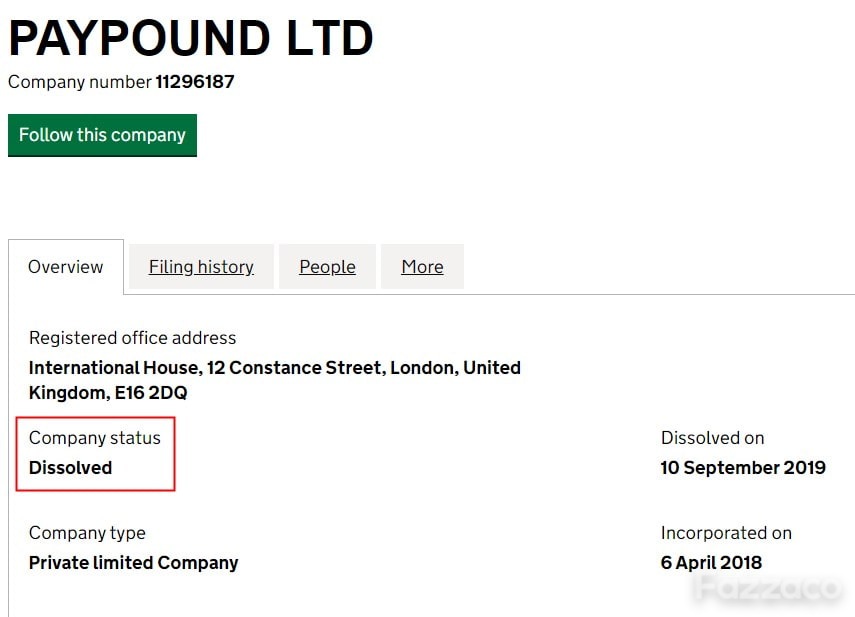Open the Filing history tab
The width and height of the screenshot is (855, 617).
click(201, 267)
